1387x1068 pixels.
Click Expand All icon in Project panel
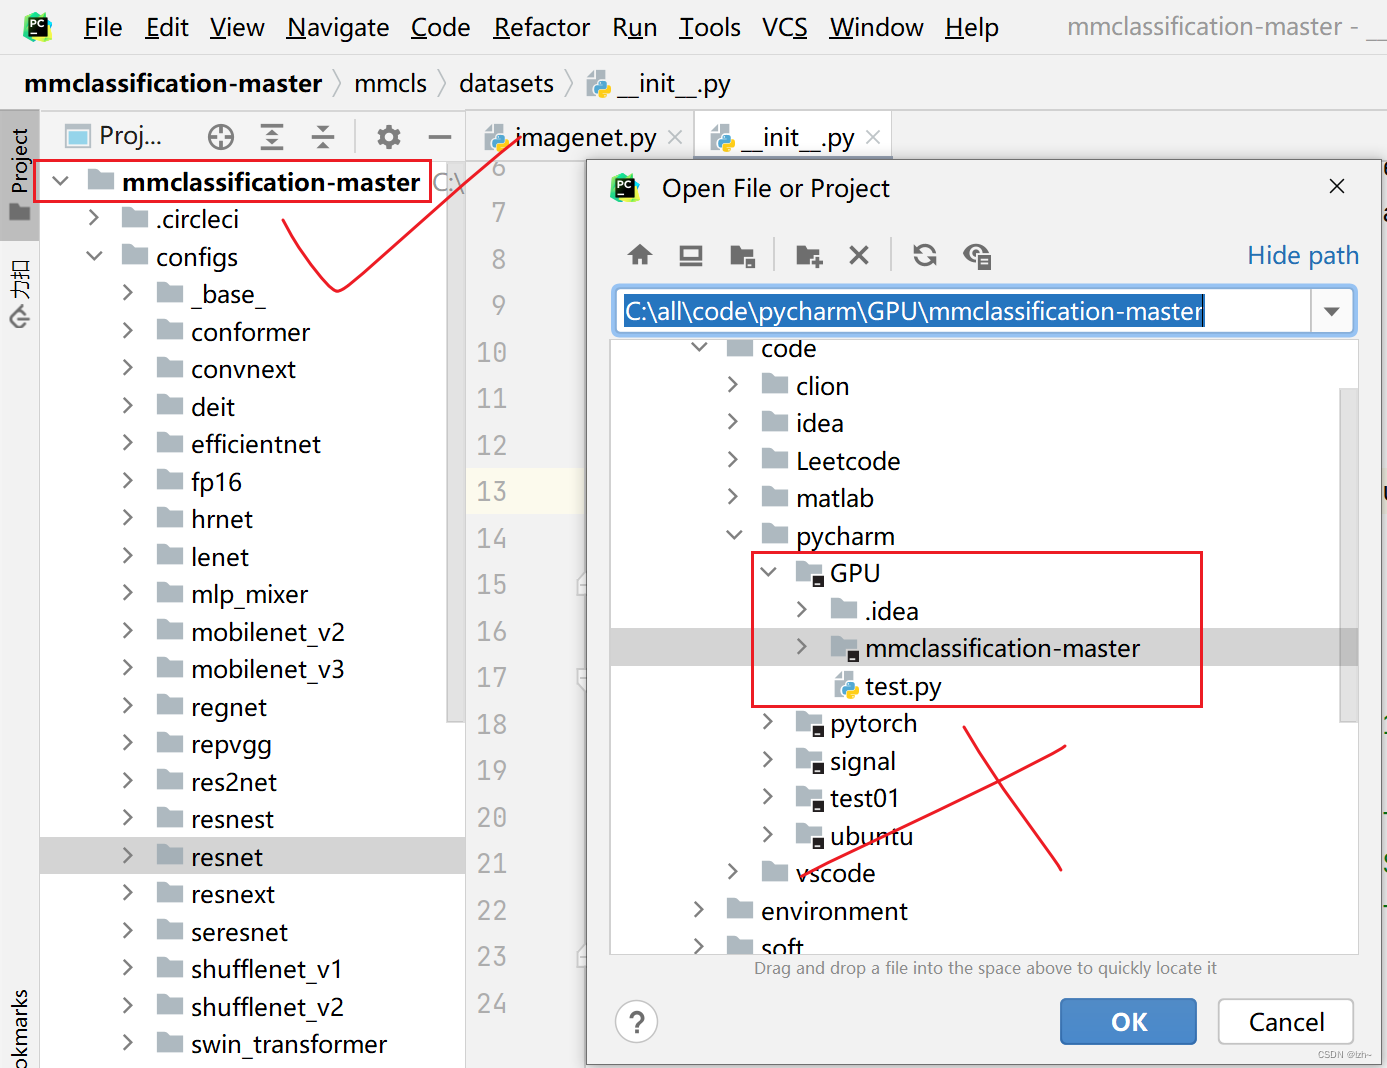[x=272, y=137]
